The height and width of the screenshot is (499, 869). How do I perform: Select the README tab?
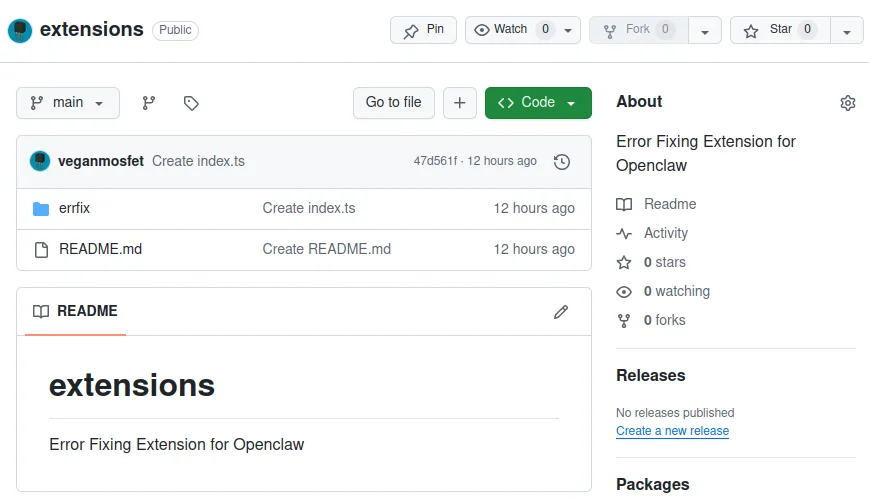[x=76, y=311]
